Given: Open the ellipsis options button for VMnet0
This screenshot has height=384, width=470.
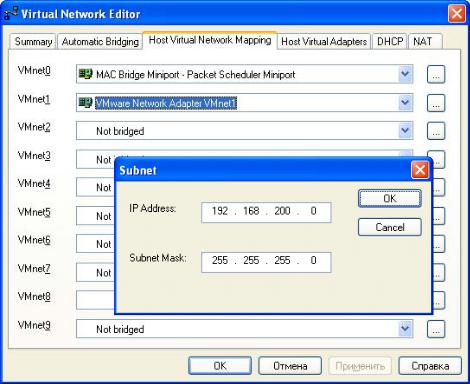Looking at the screenshot, I should coord(436,74).
